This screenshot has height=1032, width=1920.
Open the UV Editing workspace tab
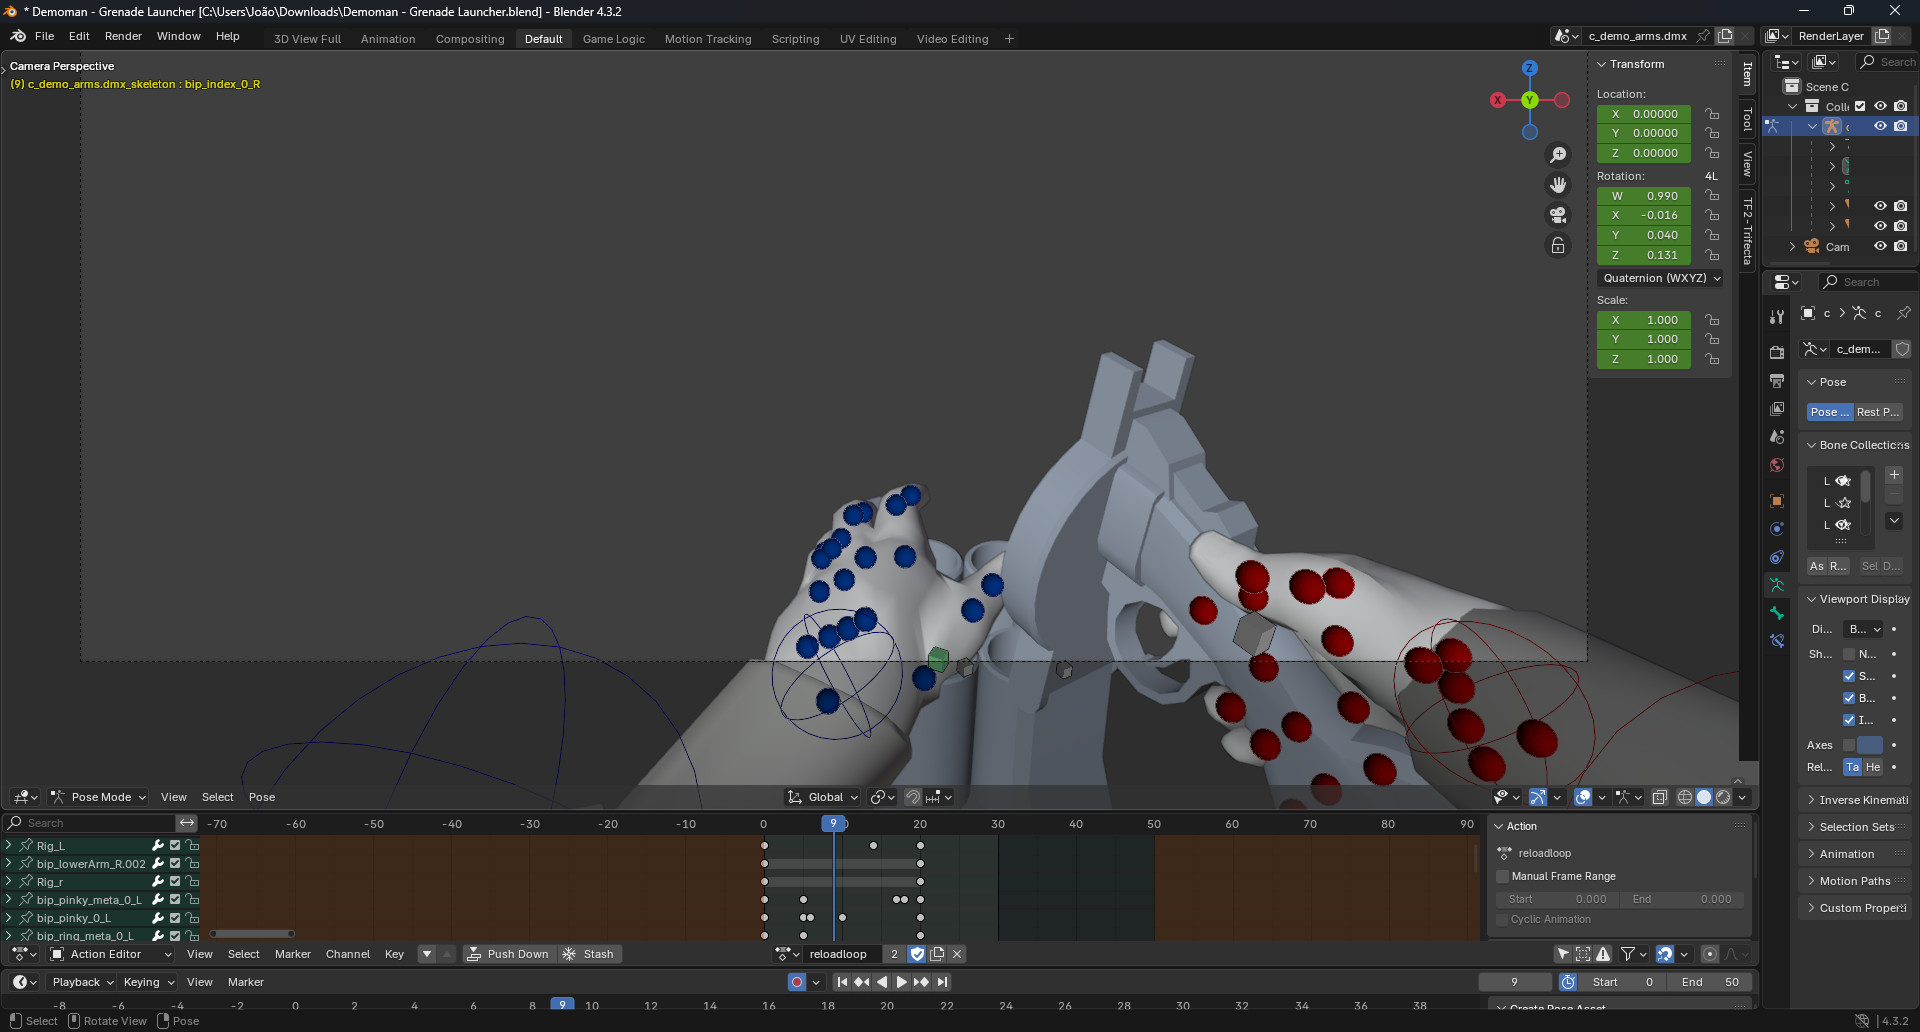pos(867,39)
